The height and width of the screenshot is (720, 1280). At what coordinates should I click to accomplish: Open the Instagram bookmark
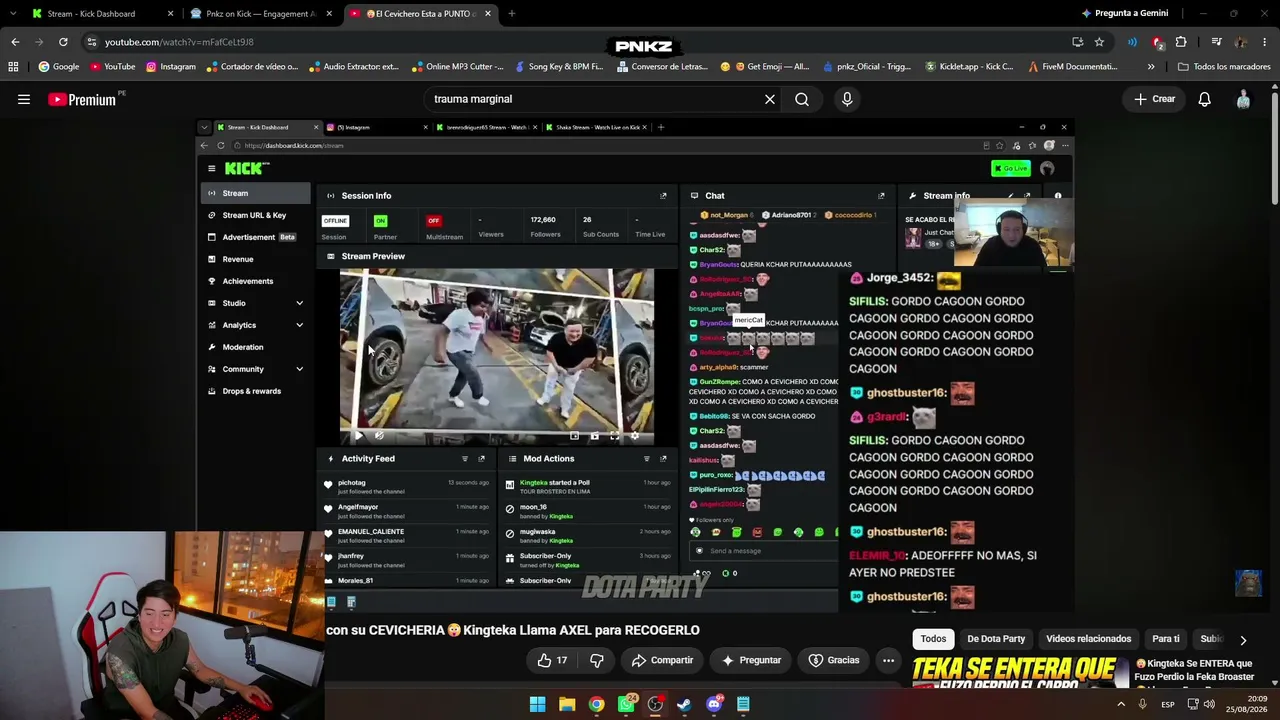point(171,67)
